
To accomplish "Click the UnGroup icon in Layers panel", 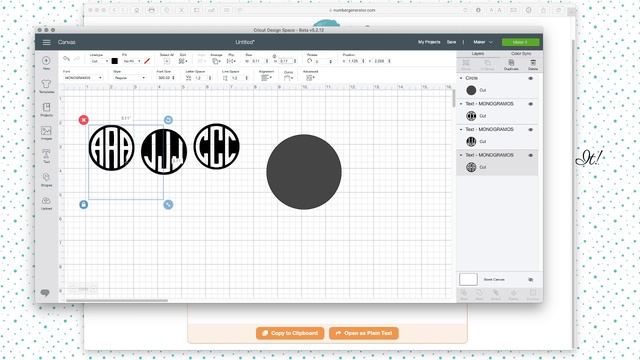I will pyautogui.click(x=488, y=62).
